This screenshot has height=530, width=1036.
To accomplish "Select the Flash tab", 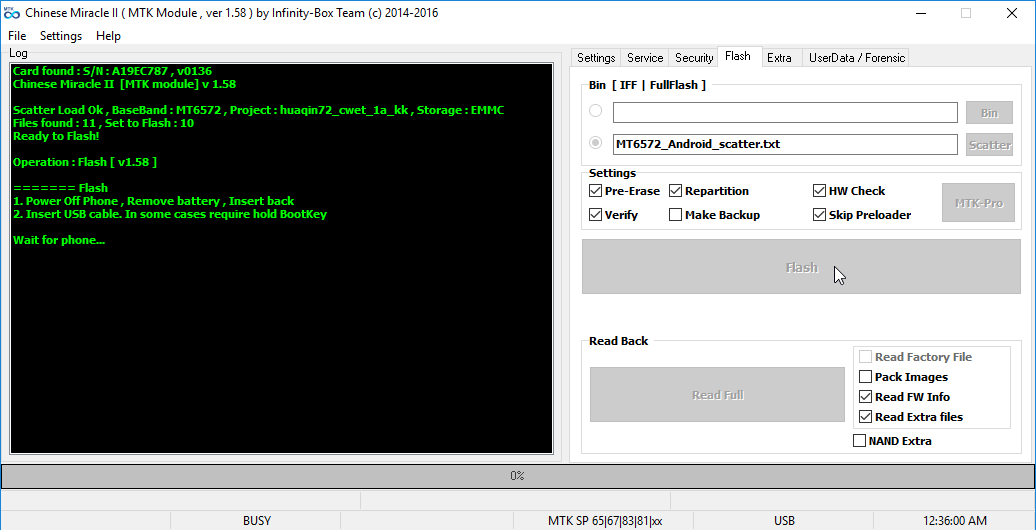I will [737, 56].
